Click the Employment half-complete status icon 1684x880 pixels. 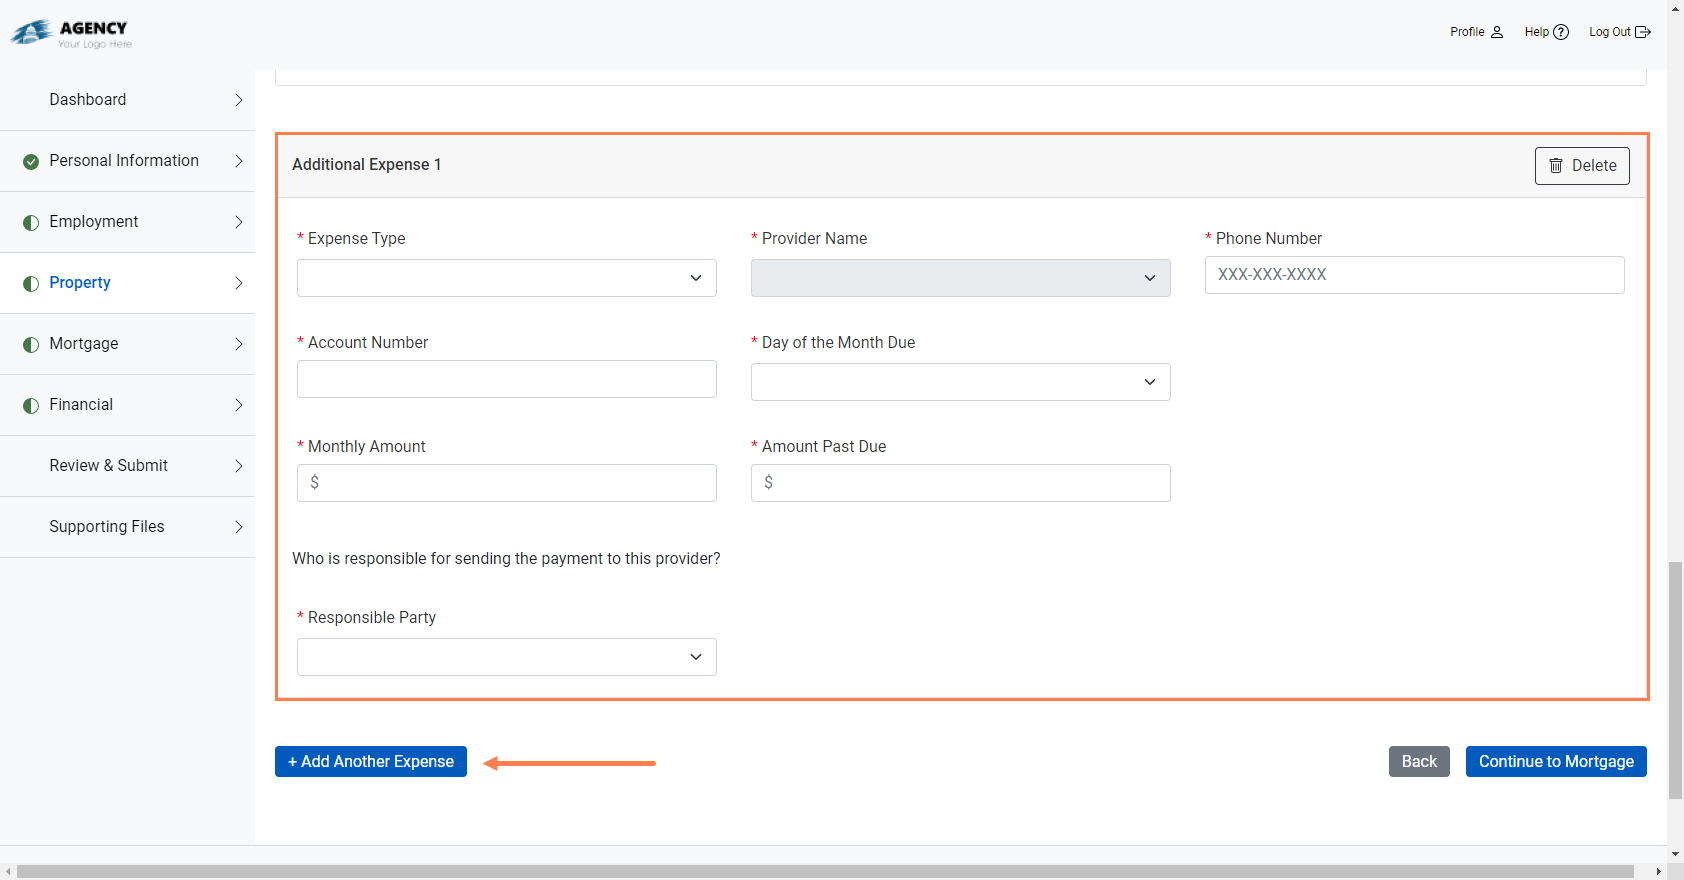coord(31,222)
